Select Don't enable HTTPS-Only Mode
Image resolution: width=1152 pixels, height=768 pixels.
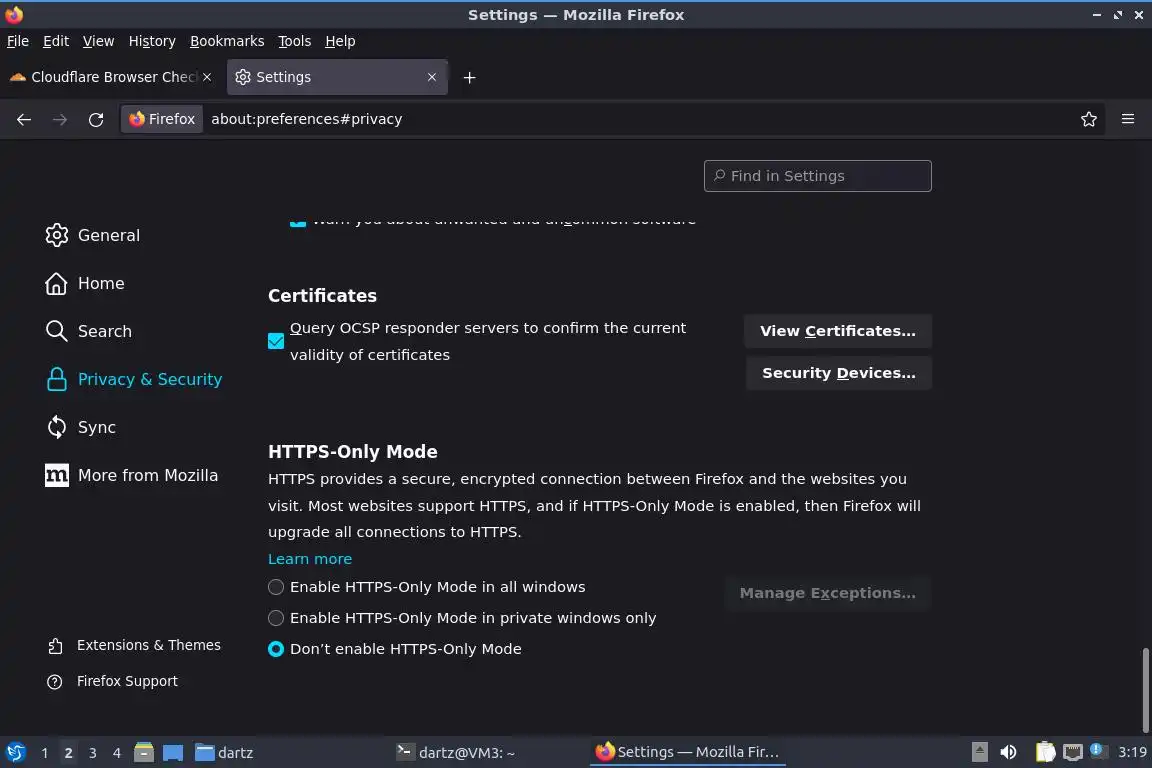[x=276, y=649]
